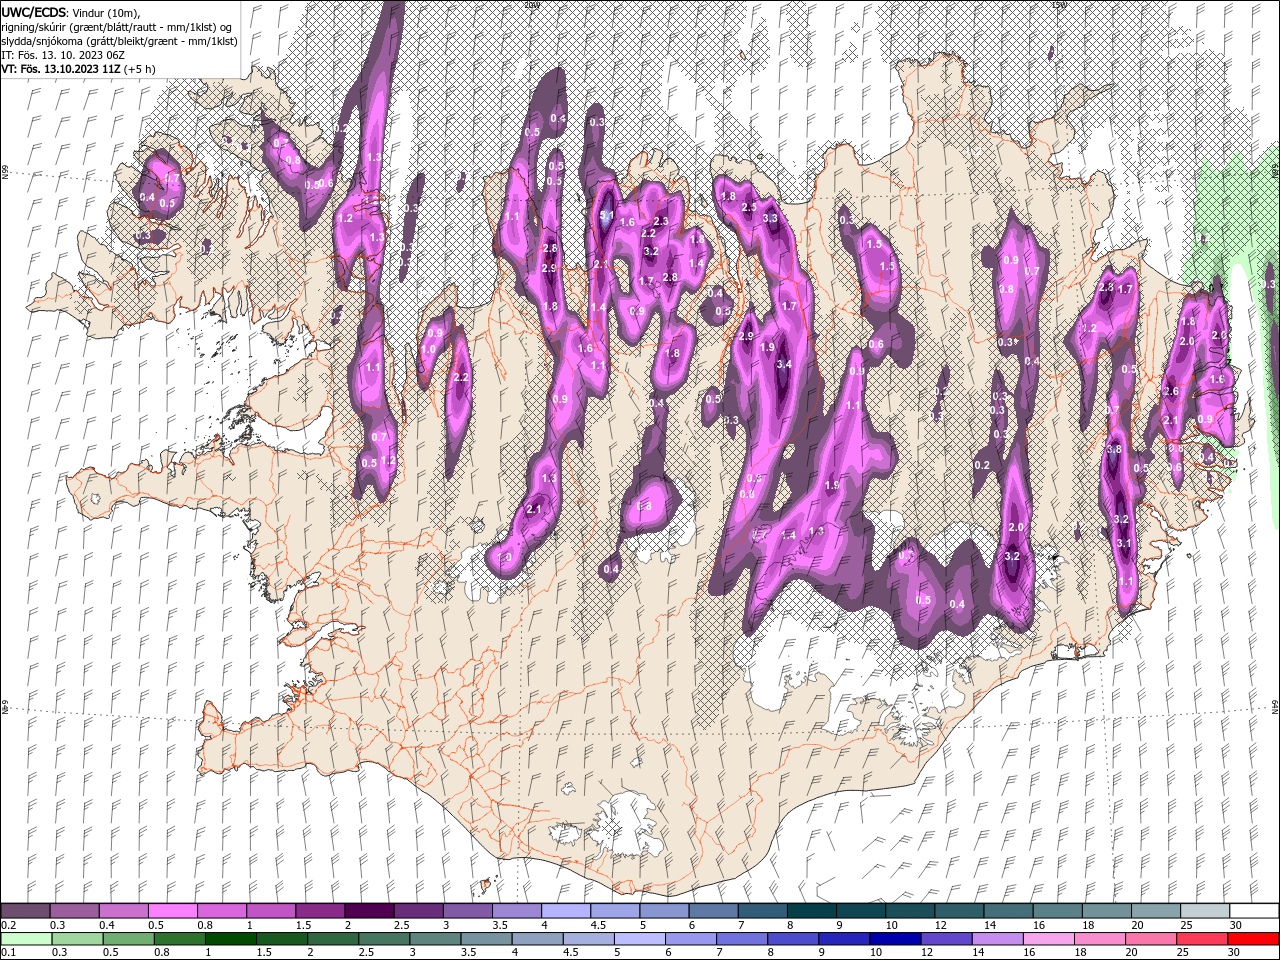The image size is (1280, 960).
Task: Click the '2.6' precipitation value on the map
Action: (x=1172, y=391)
